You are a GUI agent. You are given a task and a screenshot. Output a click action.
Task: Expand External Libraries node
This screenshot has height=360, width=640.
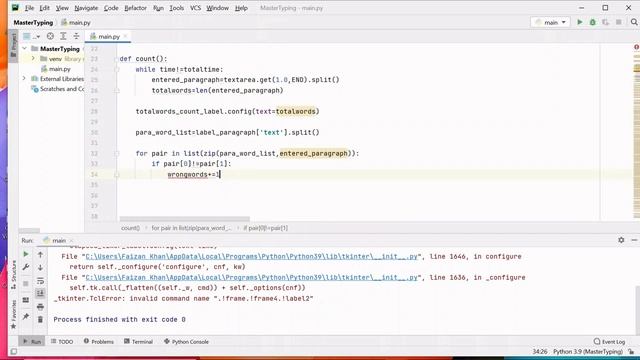pyautogui.click(x=24, y=78)
